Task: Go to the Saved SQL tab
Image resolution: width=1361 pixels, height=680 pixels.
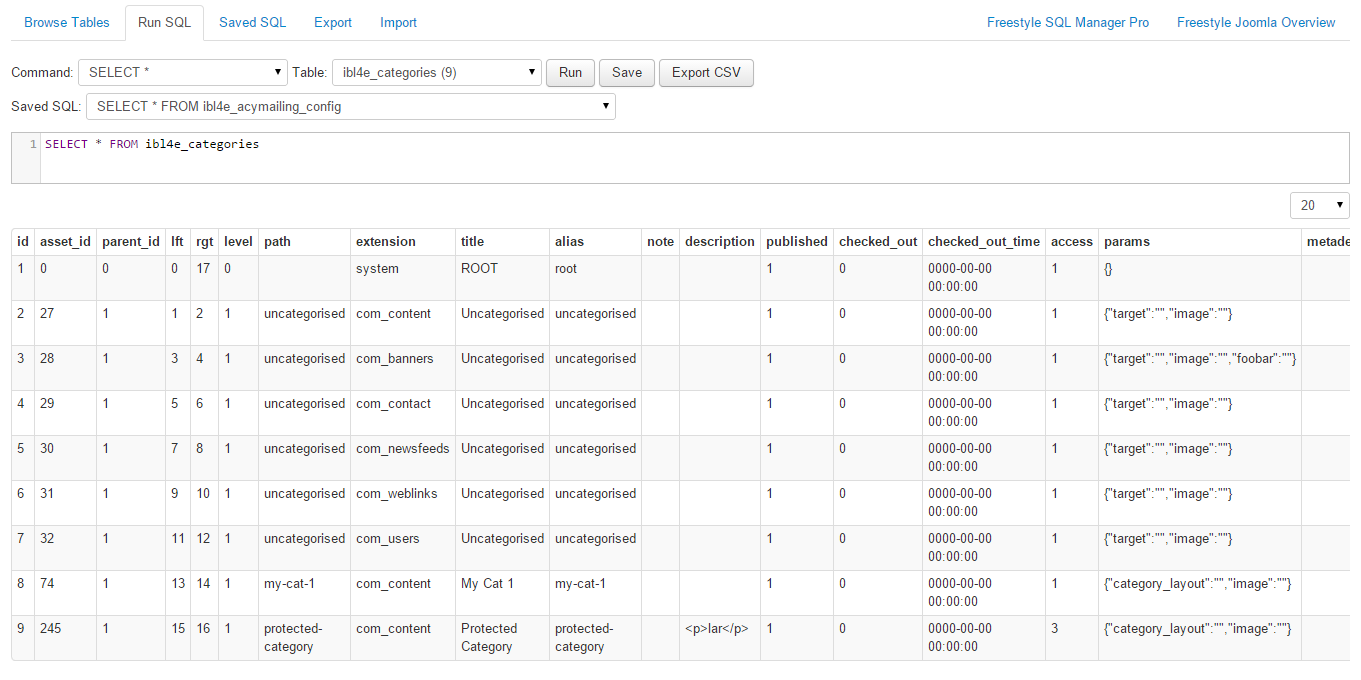Action: (252, 22)
